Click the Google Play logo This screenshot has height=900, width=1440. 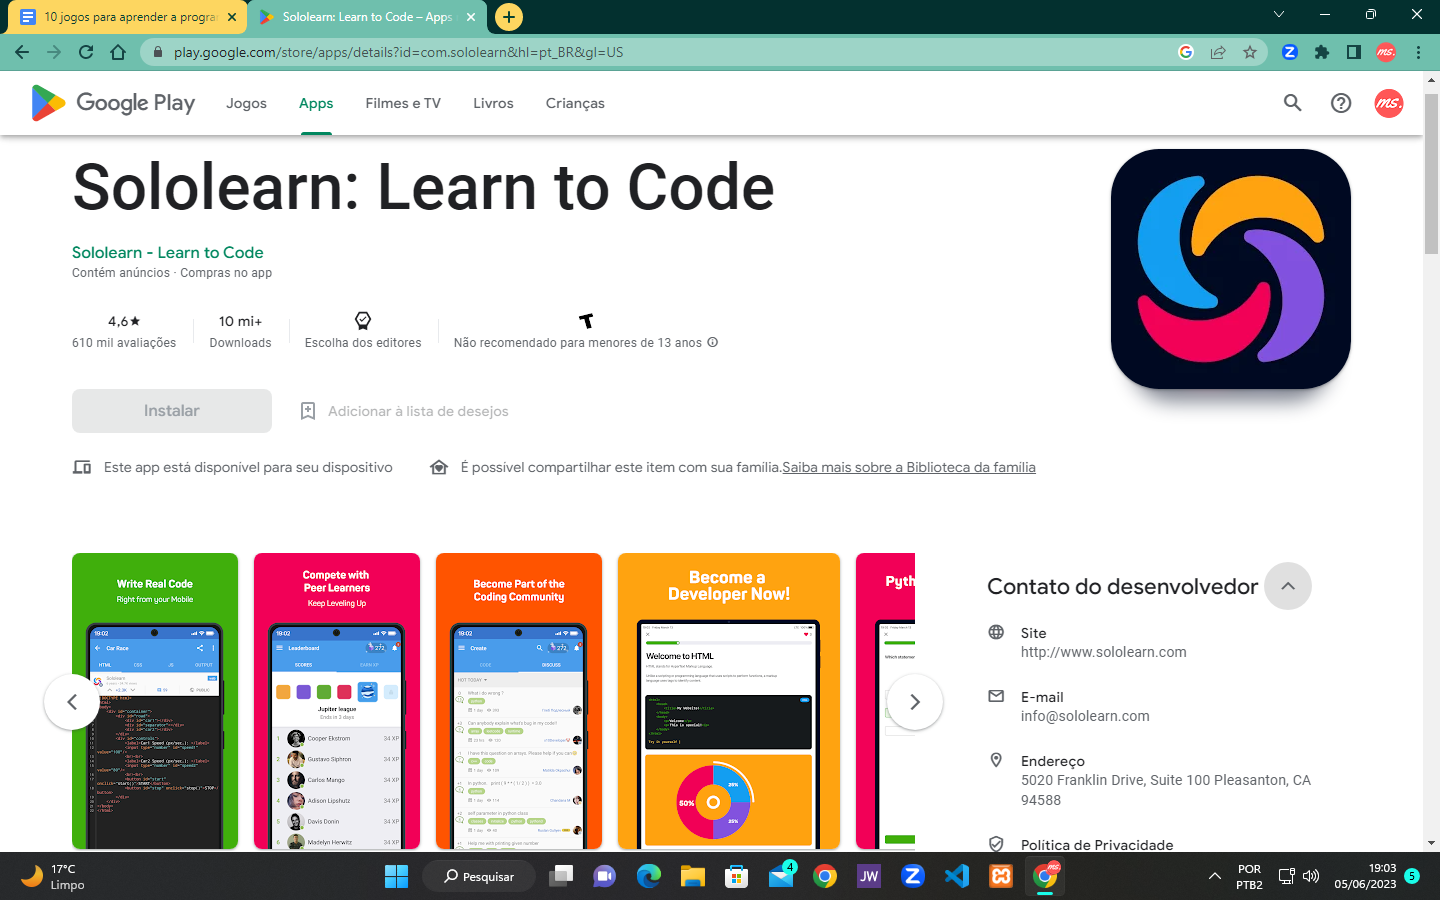click(113, 103)
